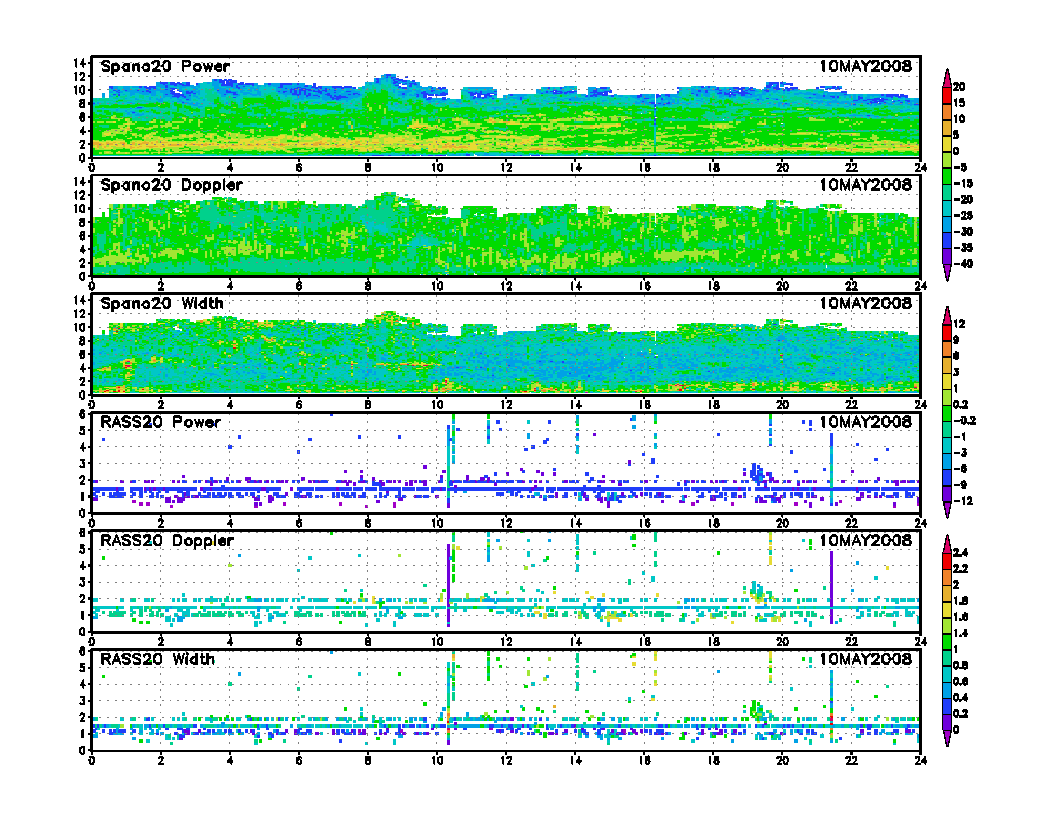Click the 10MAY2008 date in RASS20 Power panel
1056x816 pixels.
tap(865, 422)
